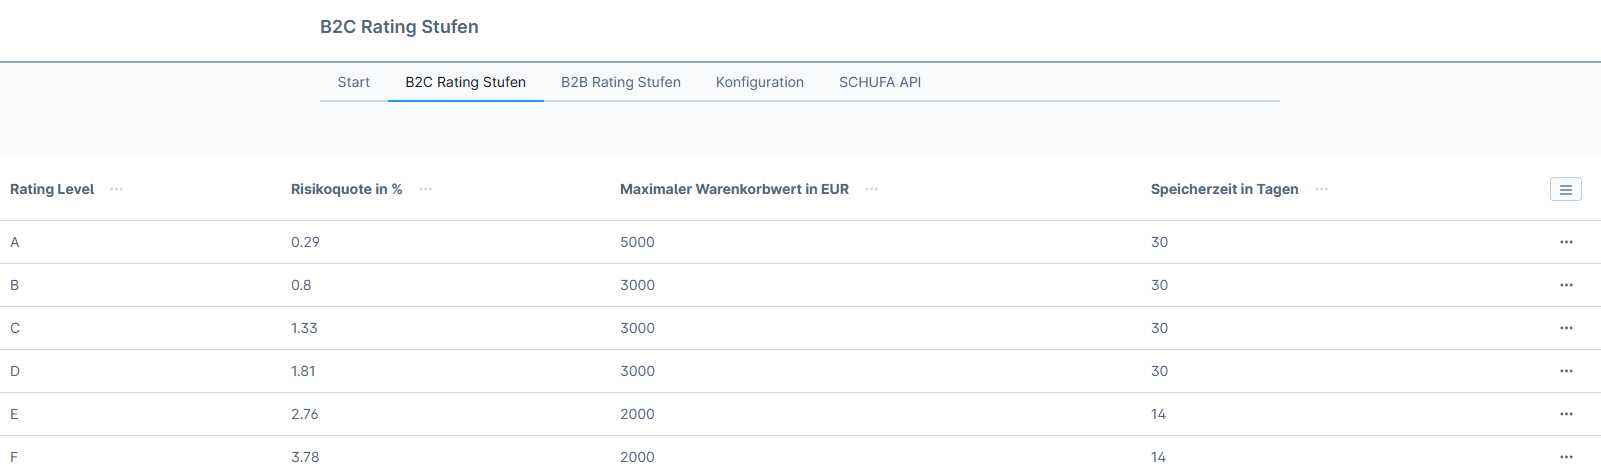Open row actions menu for rating A
1601x473 pixels.
1566,242
